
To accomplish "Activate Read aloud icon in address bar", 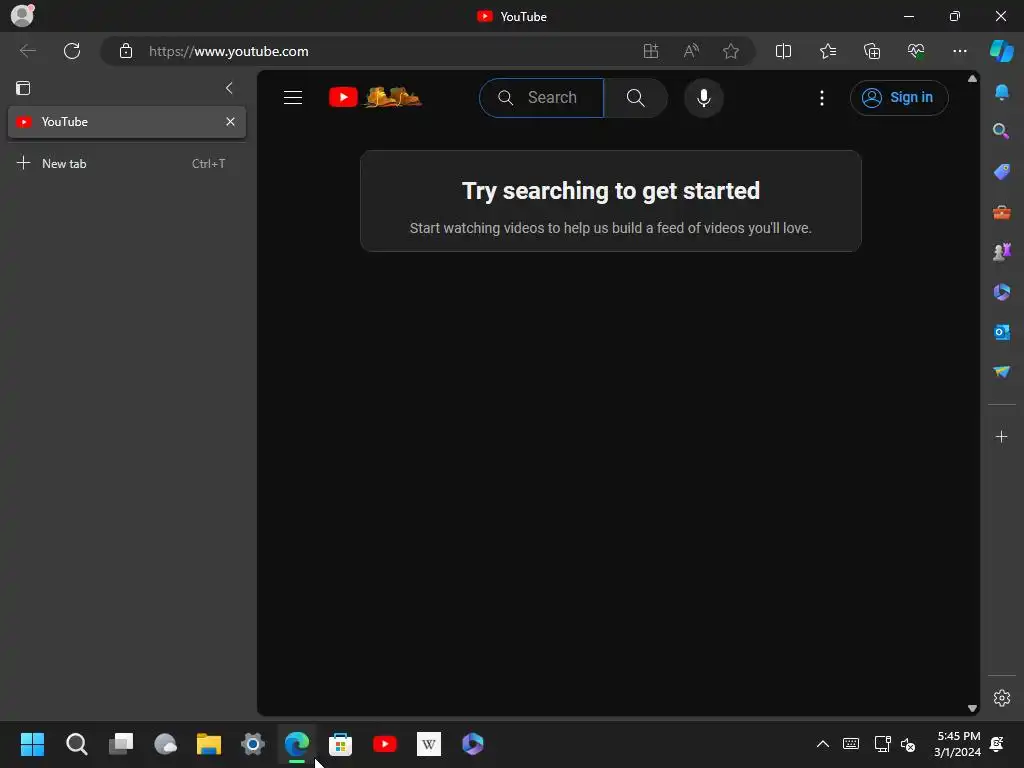I will [x=691, y=51].
